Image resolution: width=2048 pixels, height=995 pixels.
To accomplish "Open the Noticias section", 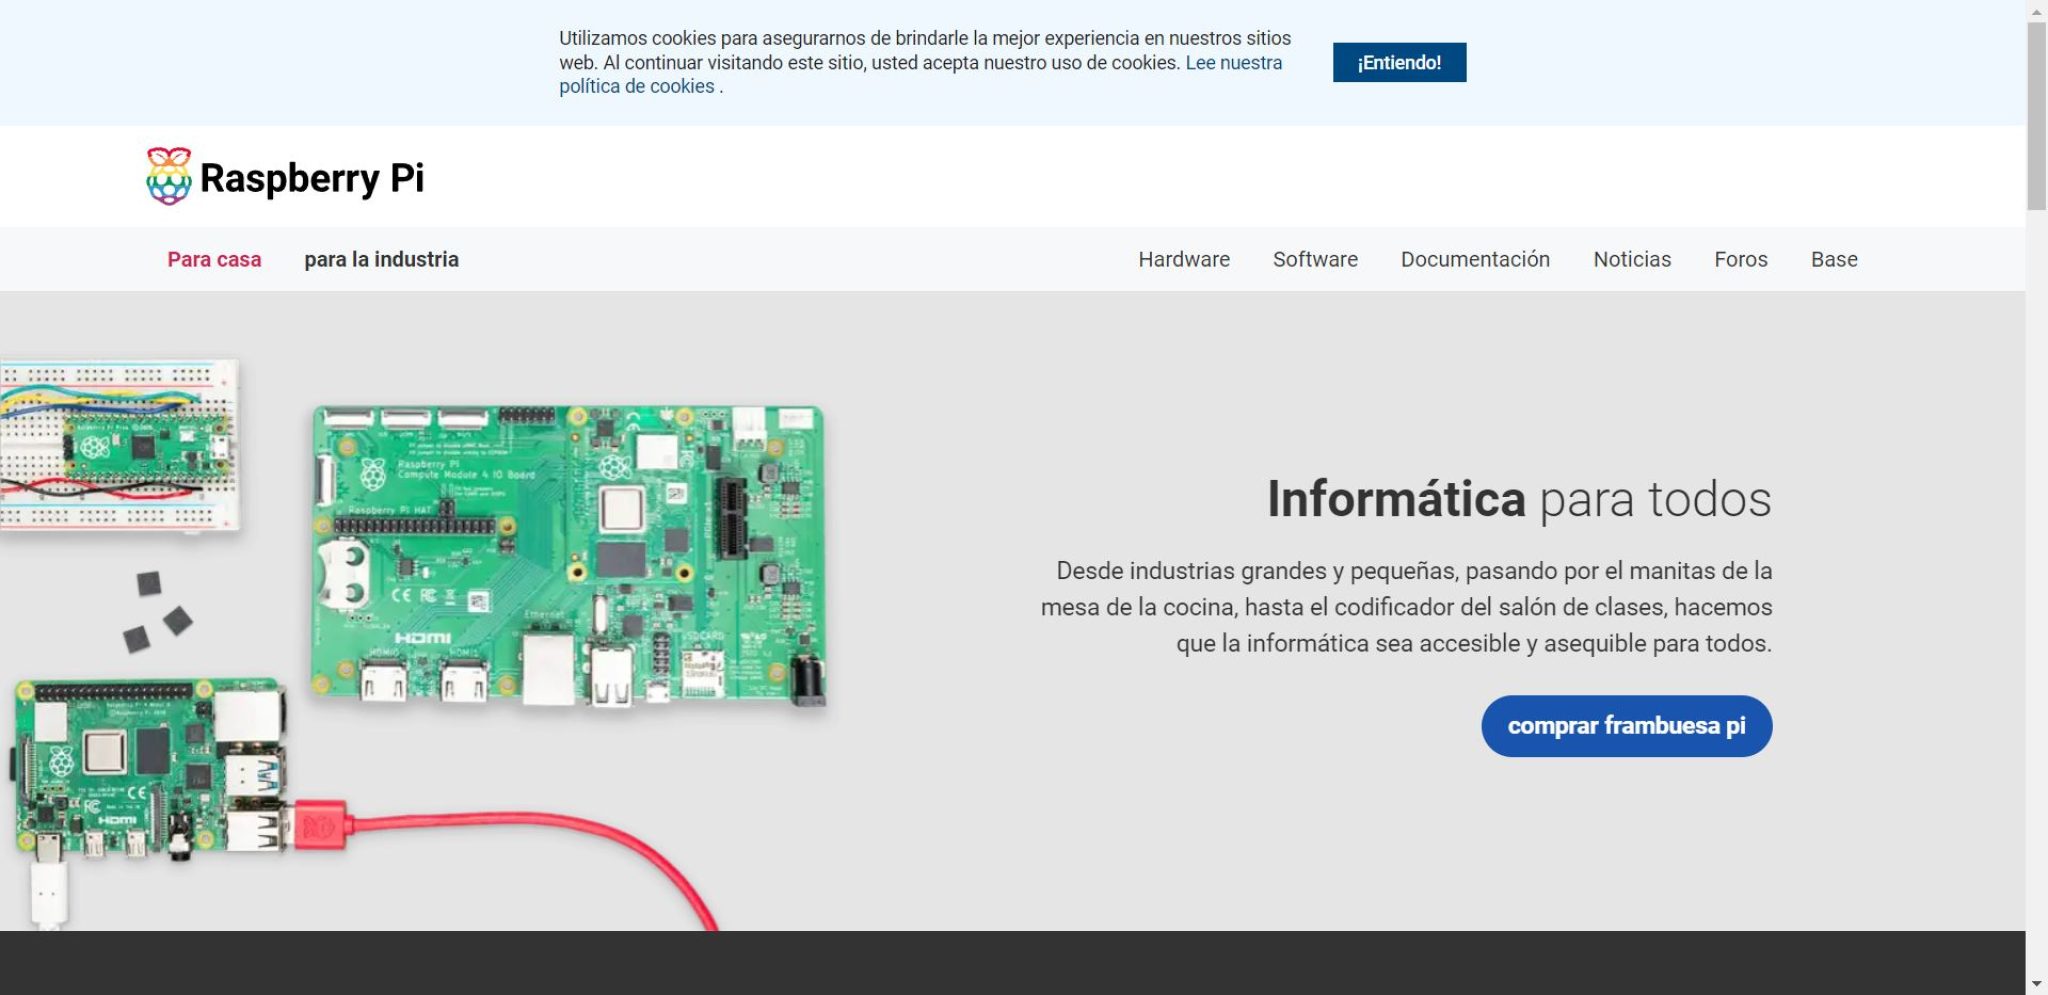I will 1632,259.
